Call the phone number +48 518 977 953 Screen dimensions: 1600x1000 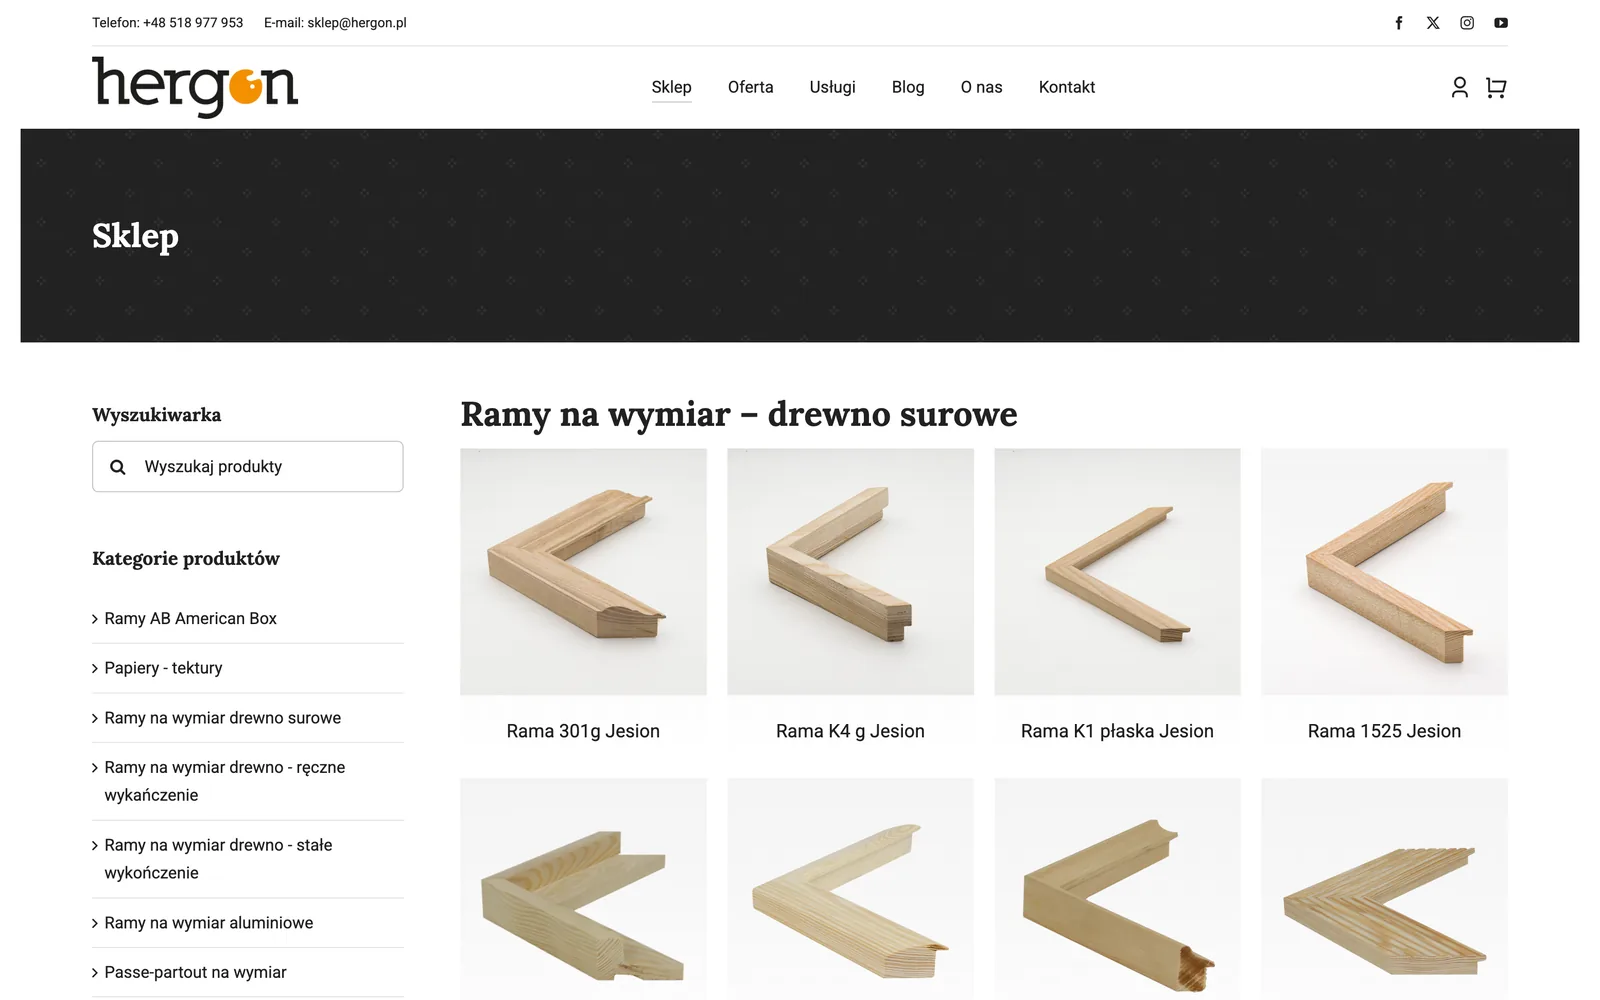click(x=193, y=23)
